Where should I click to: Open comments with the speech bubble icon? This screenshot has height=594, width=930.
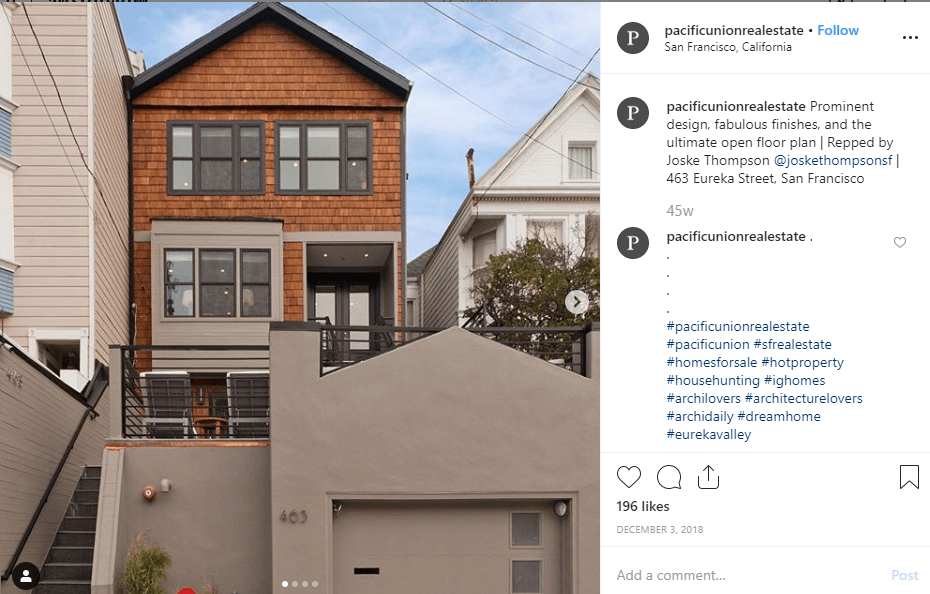click(669, 477)
